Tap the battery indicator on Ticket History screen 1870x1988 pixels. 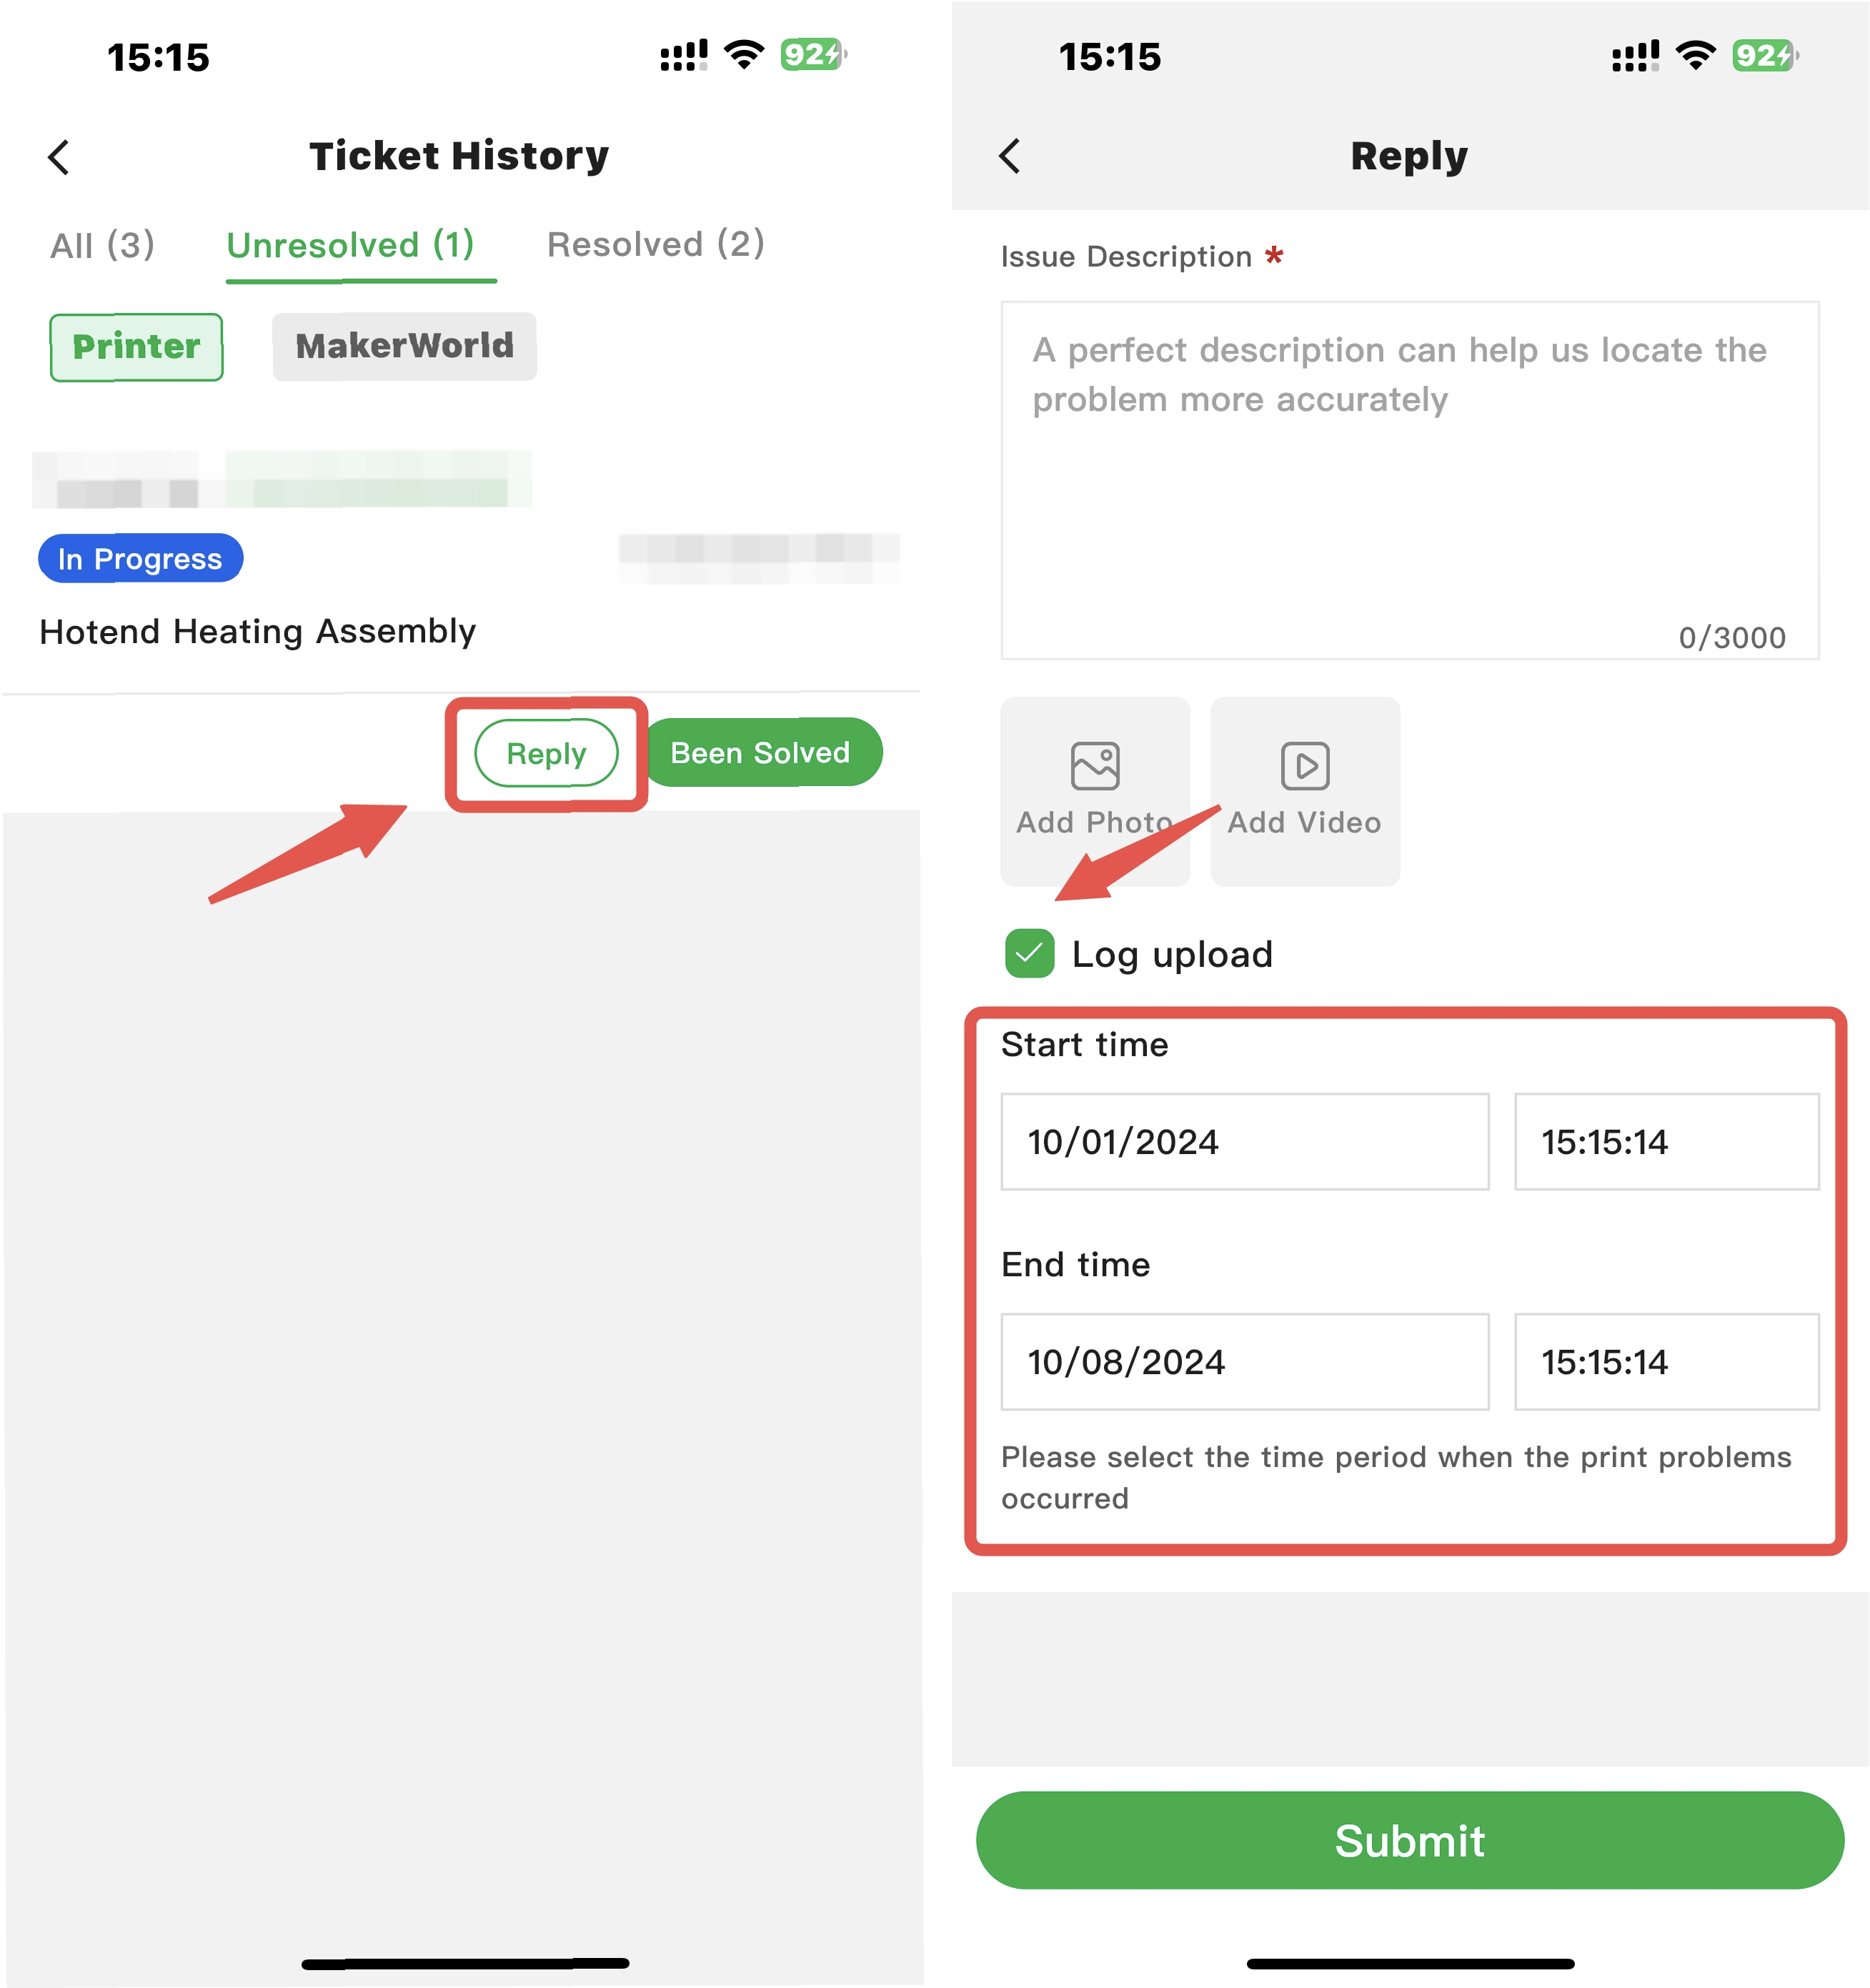tap(814, 54)
